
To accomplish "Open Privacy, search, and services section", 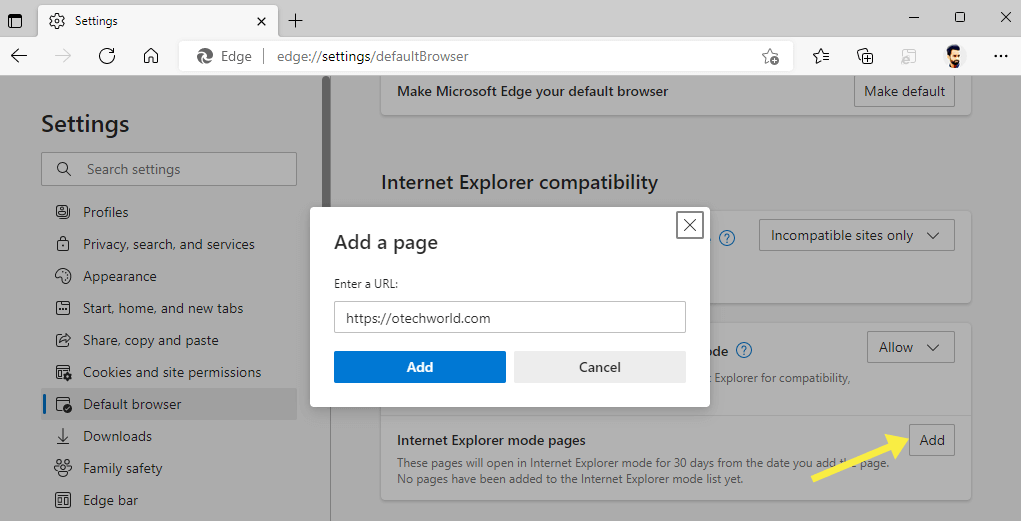I will [x=169, y=244].
